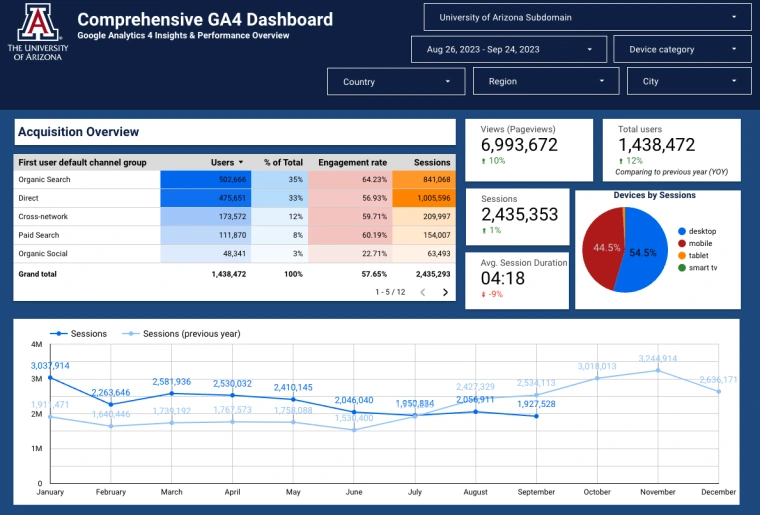The image size is (760, 515).
Task: Toggle desktop legend item in Devices chart
Action: (x=697, y=231)
